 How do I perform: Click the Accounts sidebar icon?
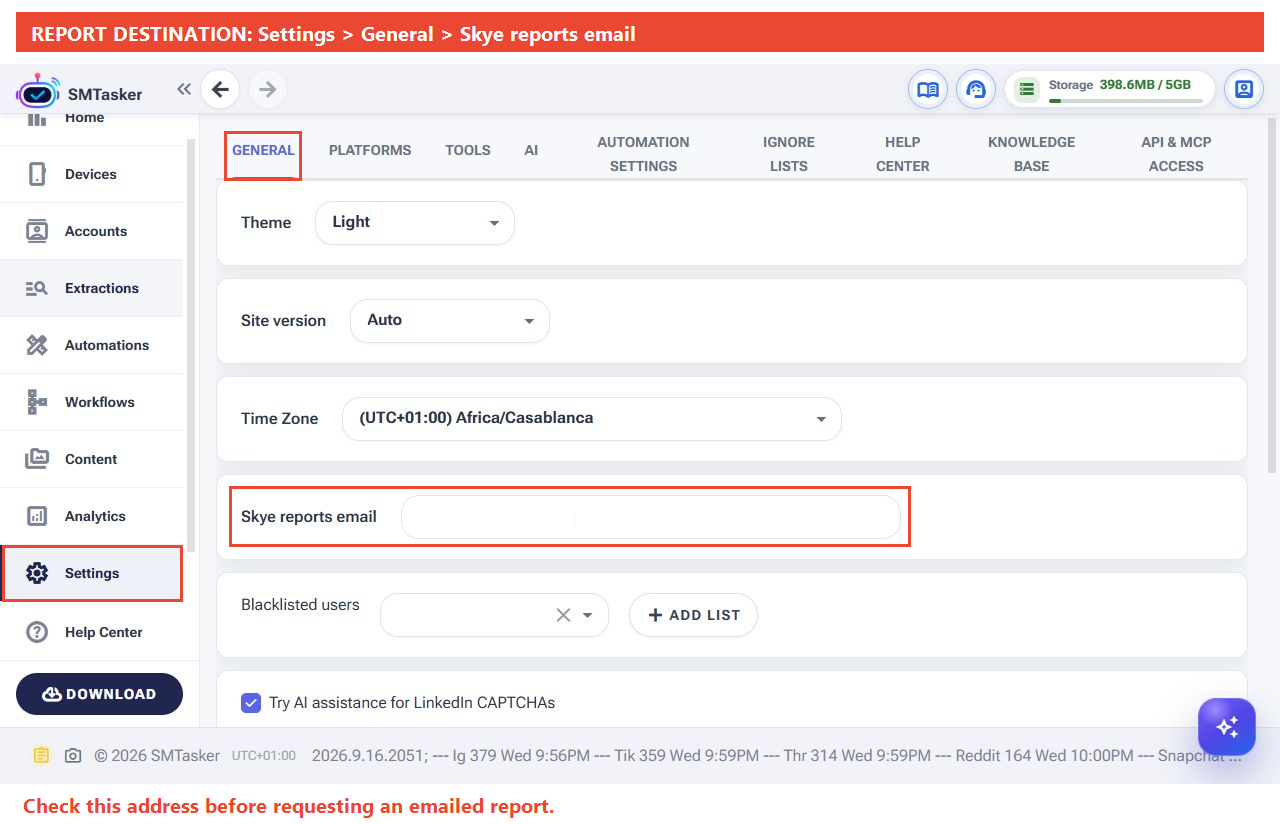click(37, 231)
